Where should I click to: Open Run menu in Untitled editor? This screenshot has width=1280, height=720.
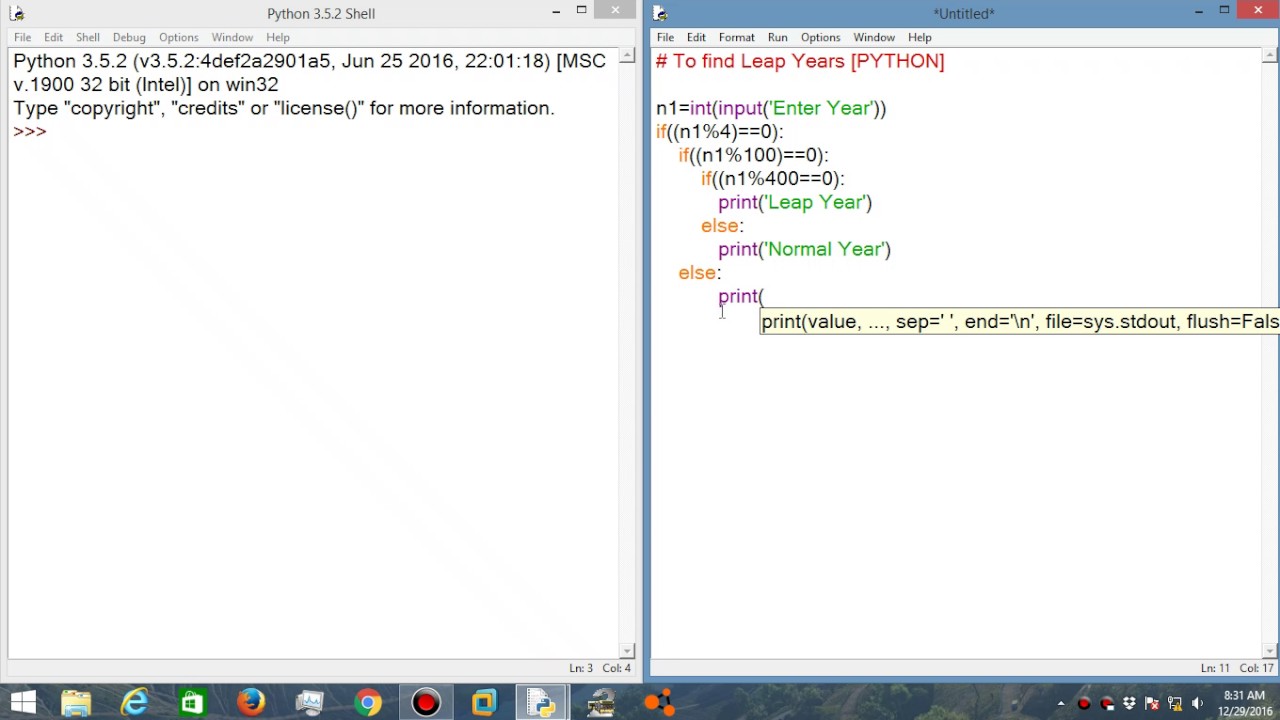777,37
